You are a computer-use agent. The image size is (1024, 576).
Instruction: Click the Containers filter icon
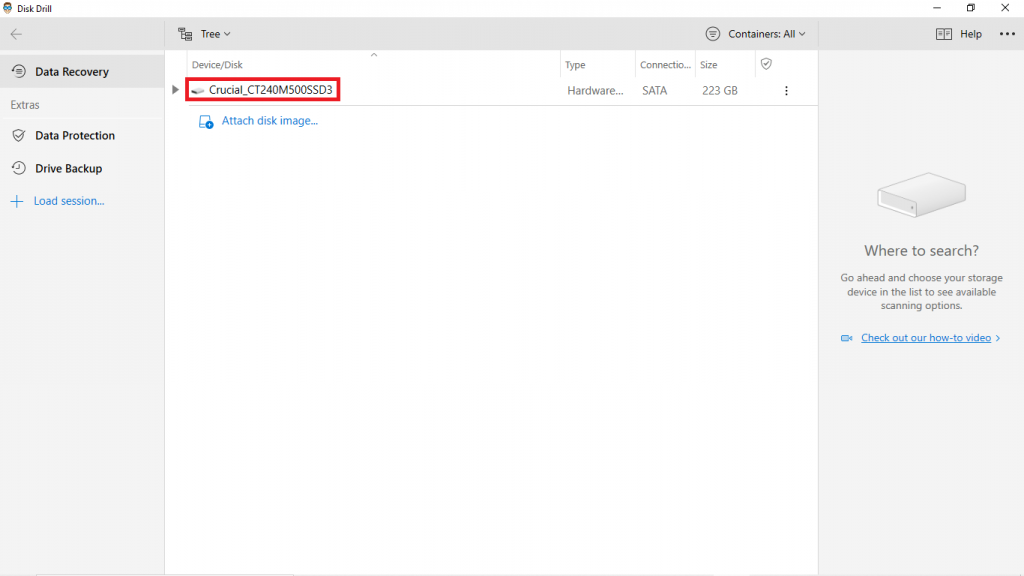click(x=712, y=33)
